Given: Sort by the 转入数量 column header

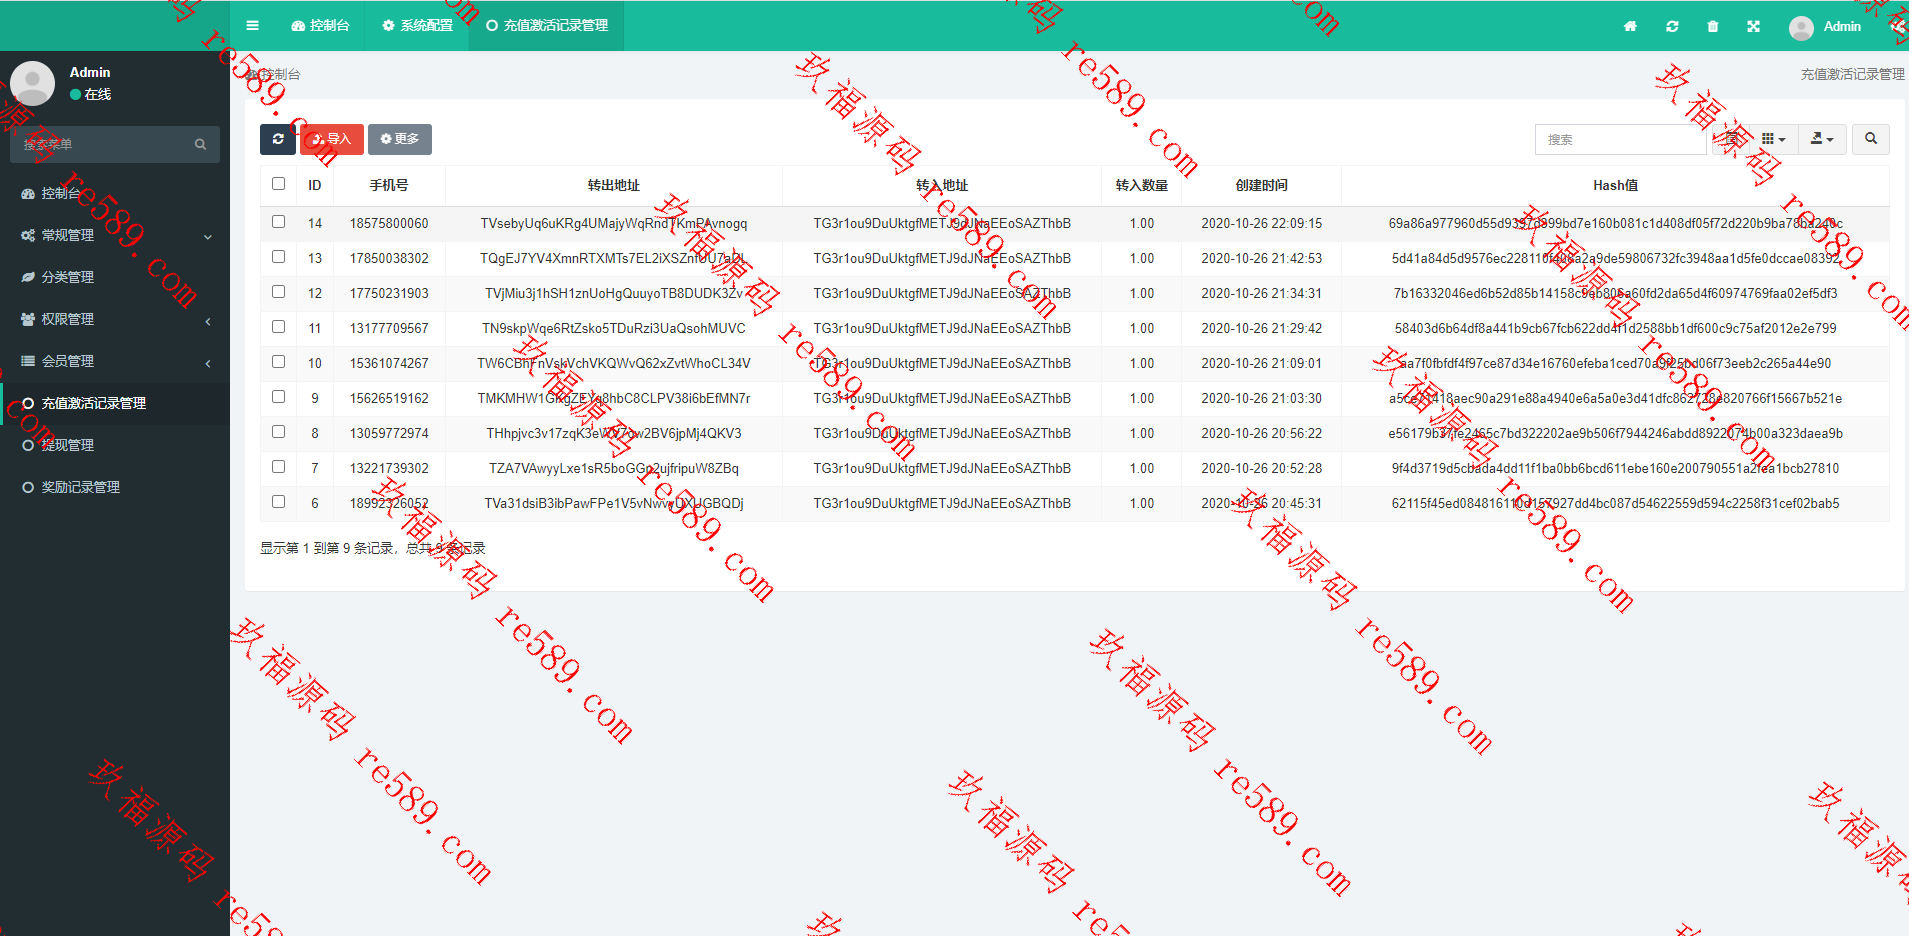Looking at the screenshot, I should [x=1142, y=186].
